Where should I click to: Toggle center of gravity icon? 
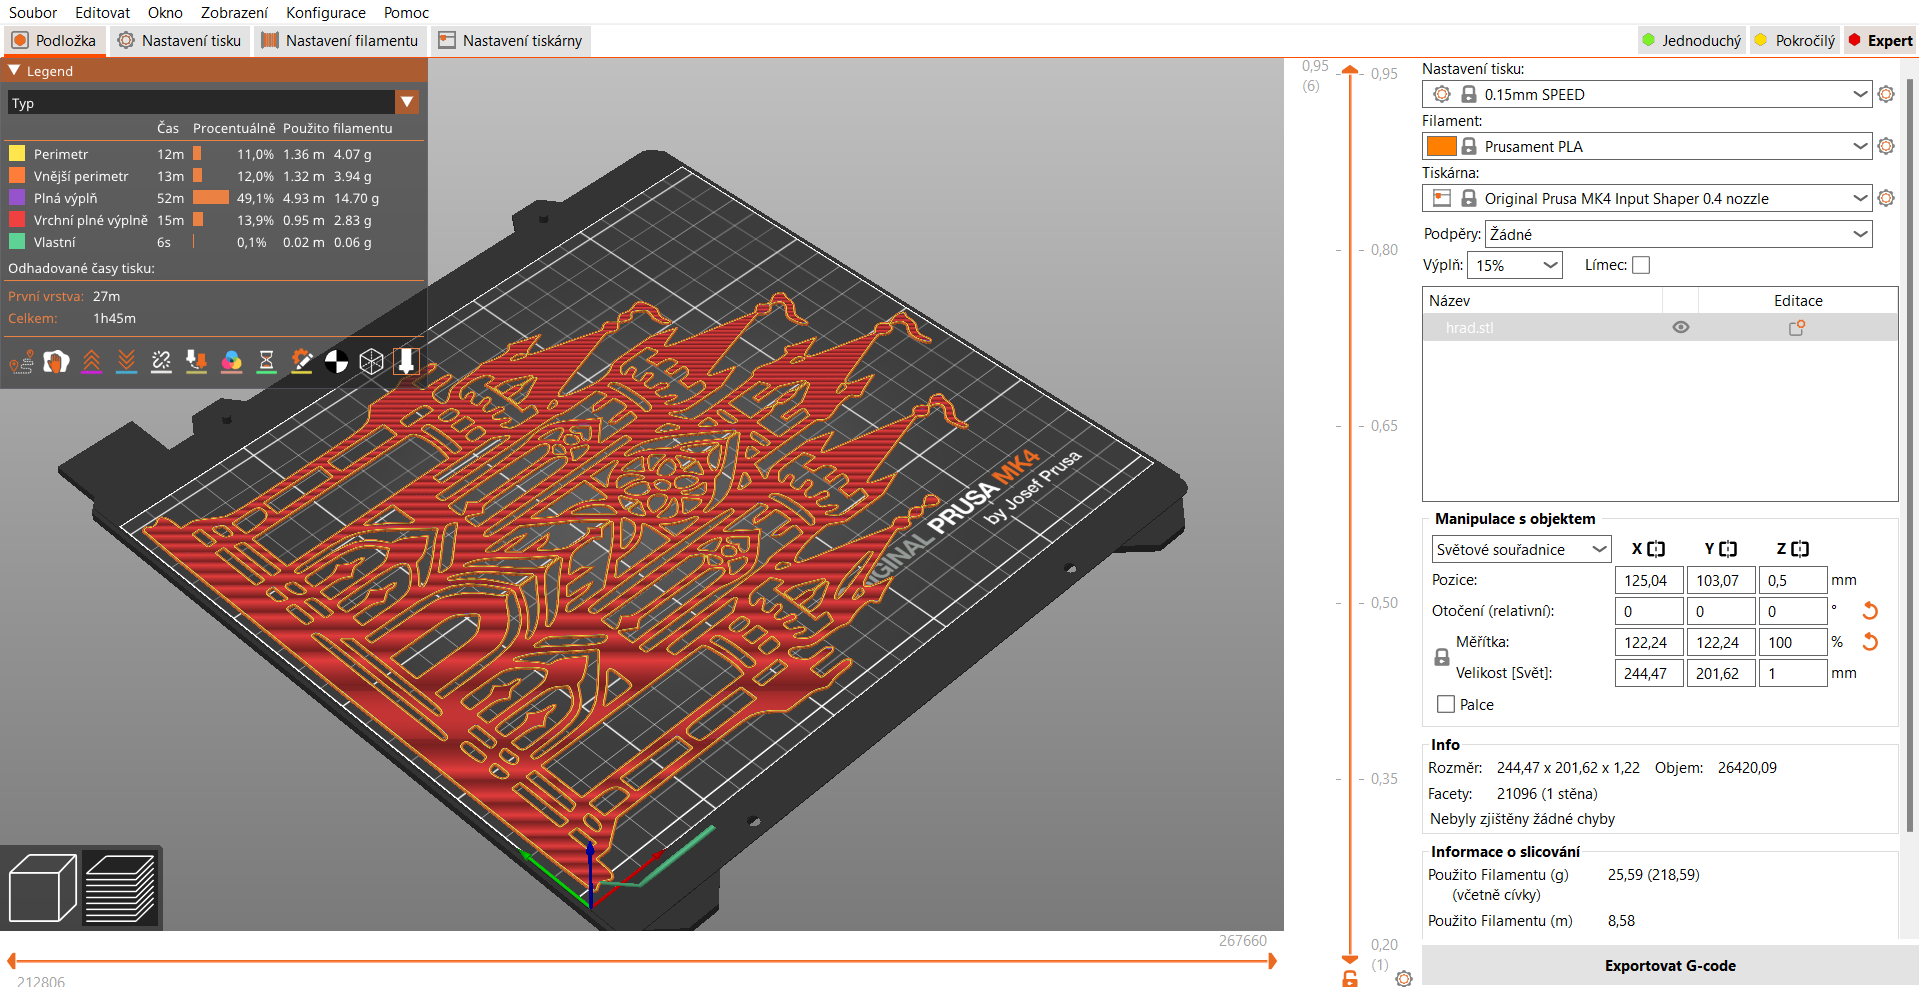(x=336, y=362)
